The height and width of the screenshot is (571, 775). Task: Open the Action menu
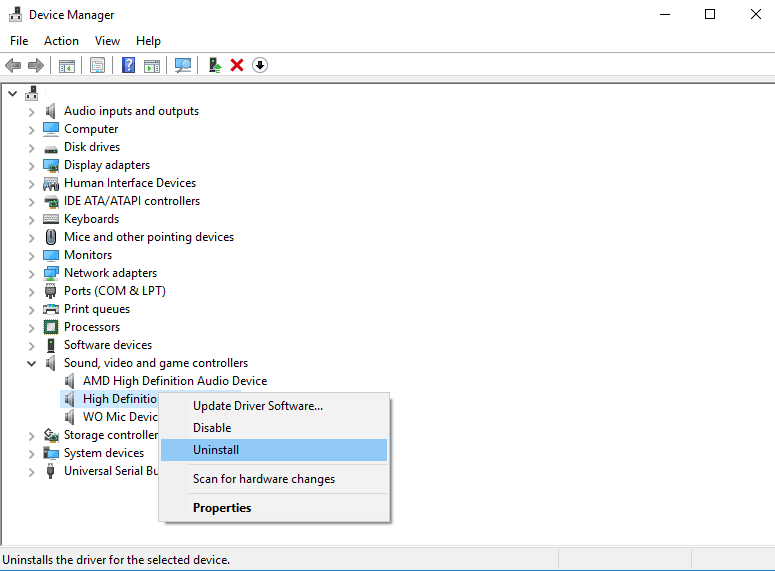click(61, 41)
